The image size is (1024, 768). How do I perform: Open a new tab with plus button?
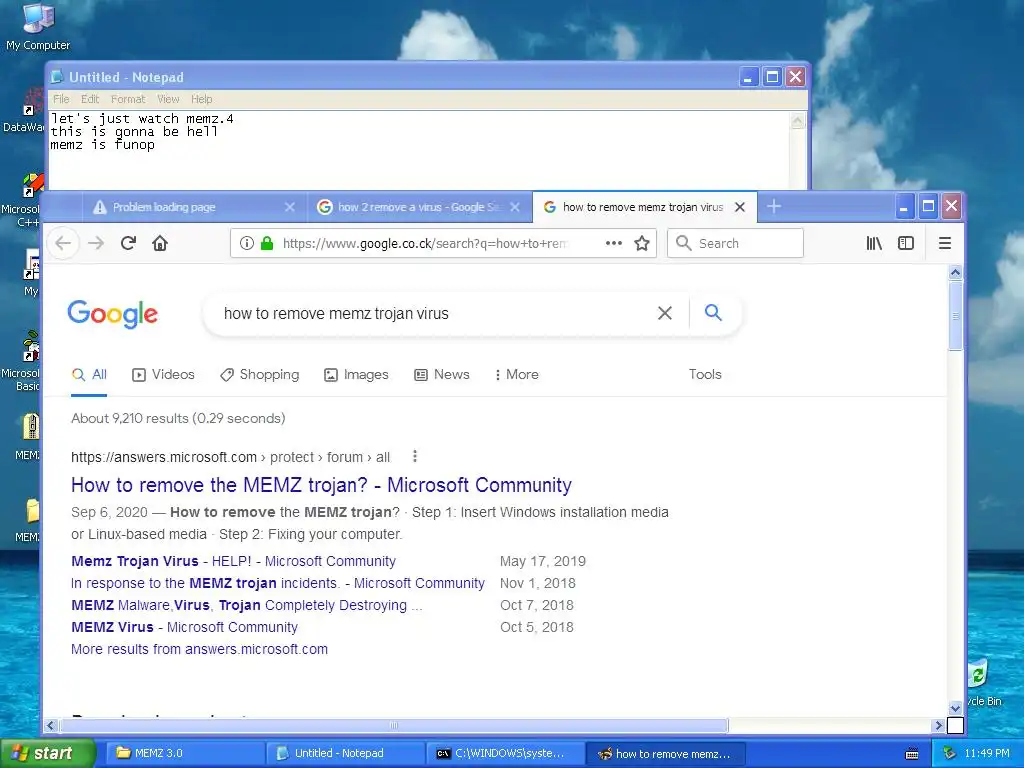(x=774, y=206)
